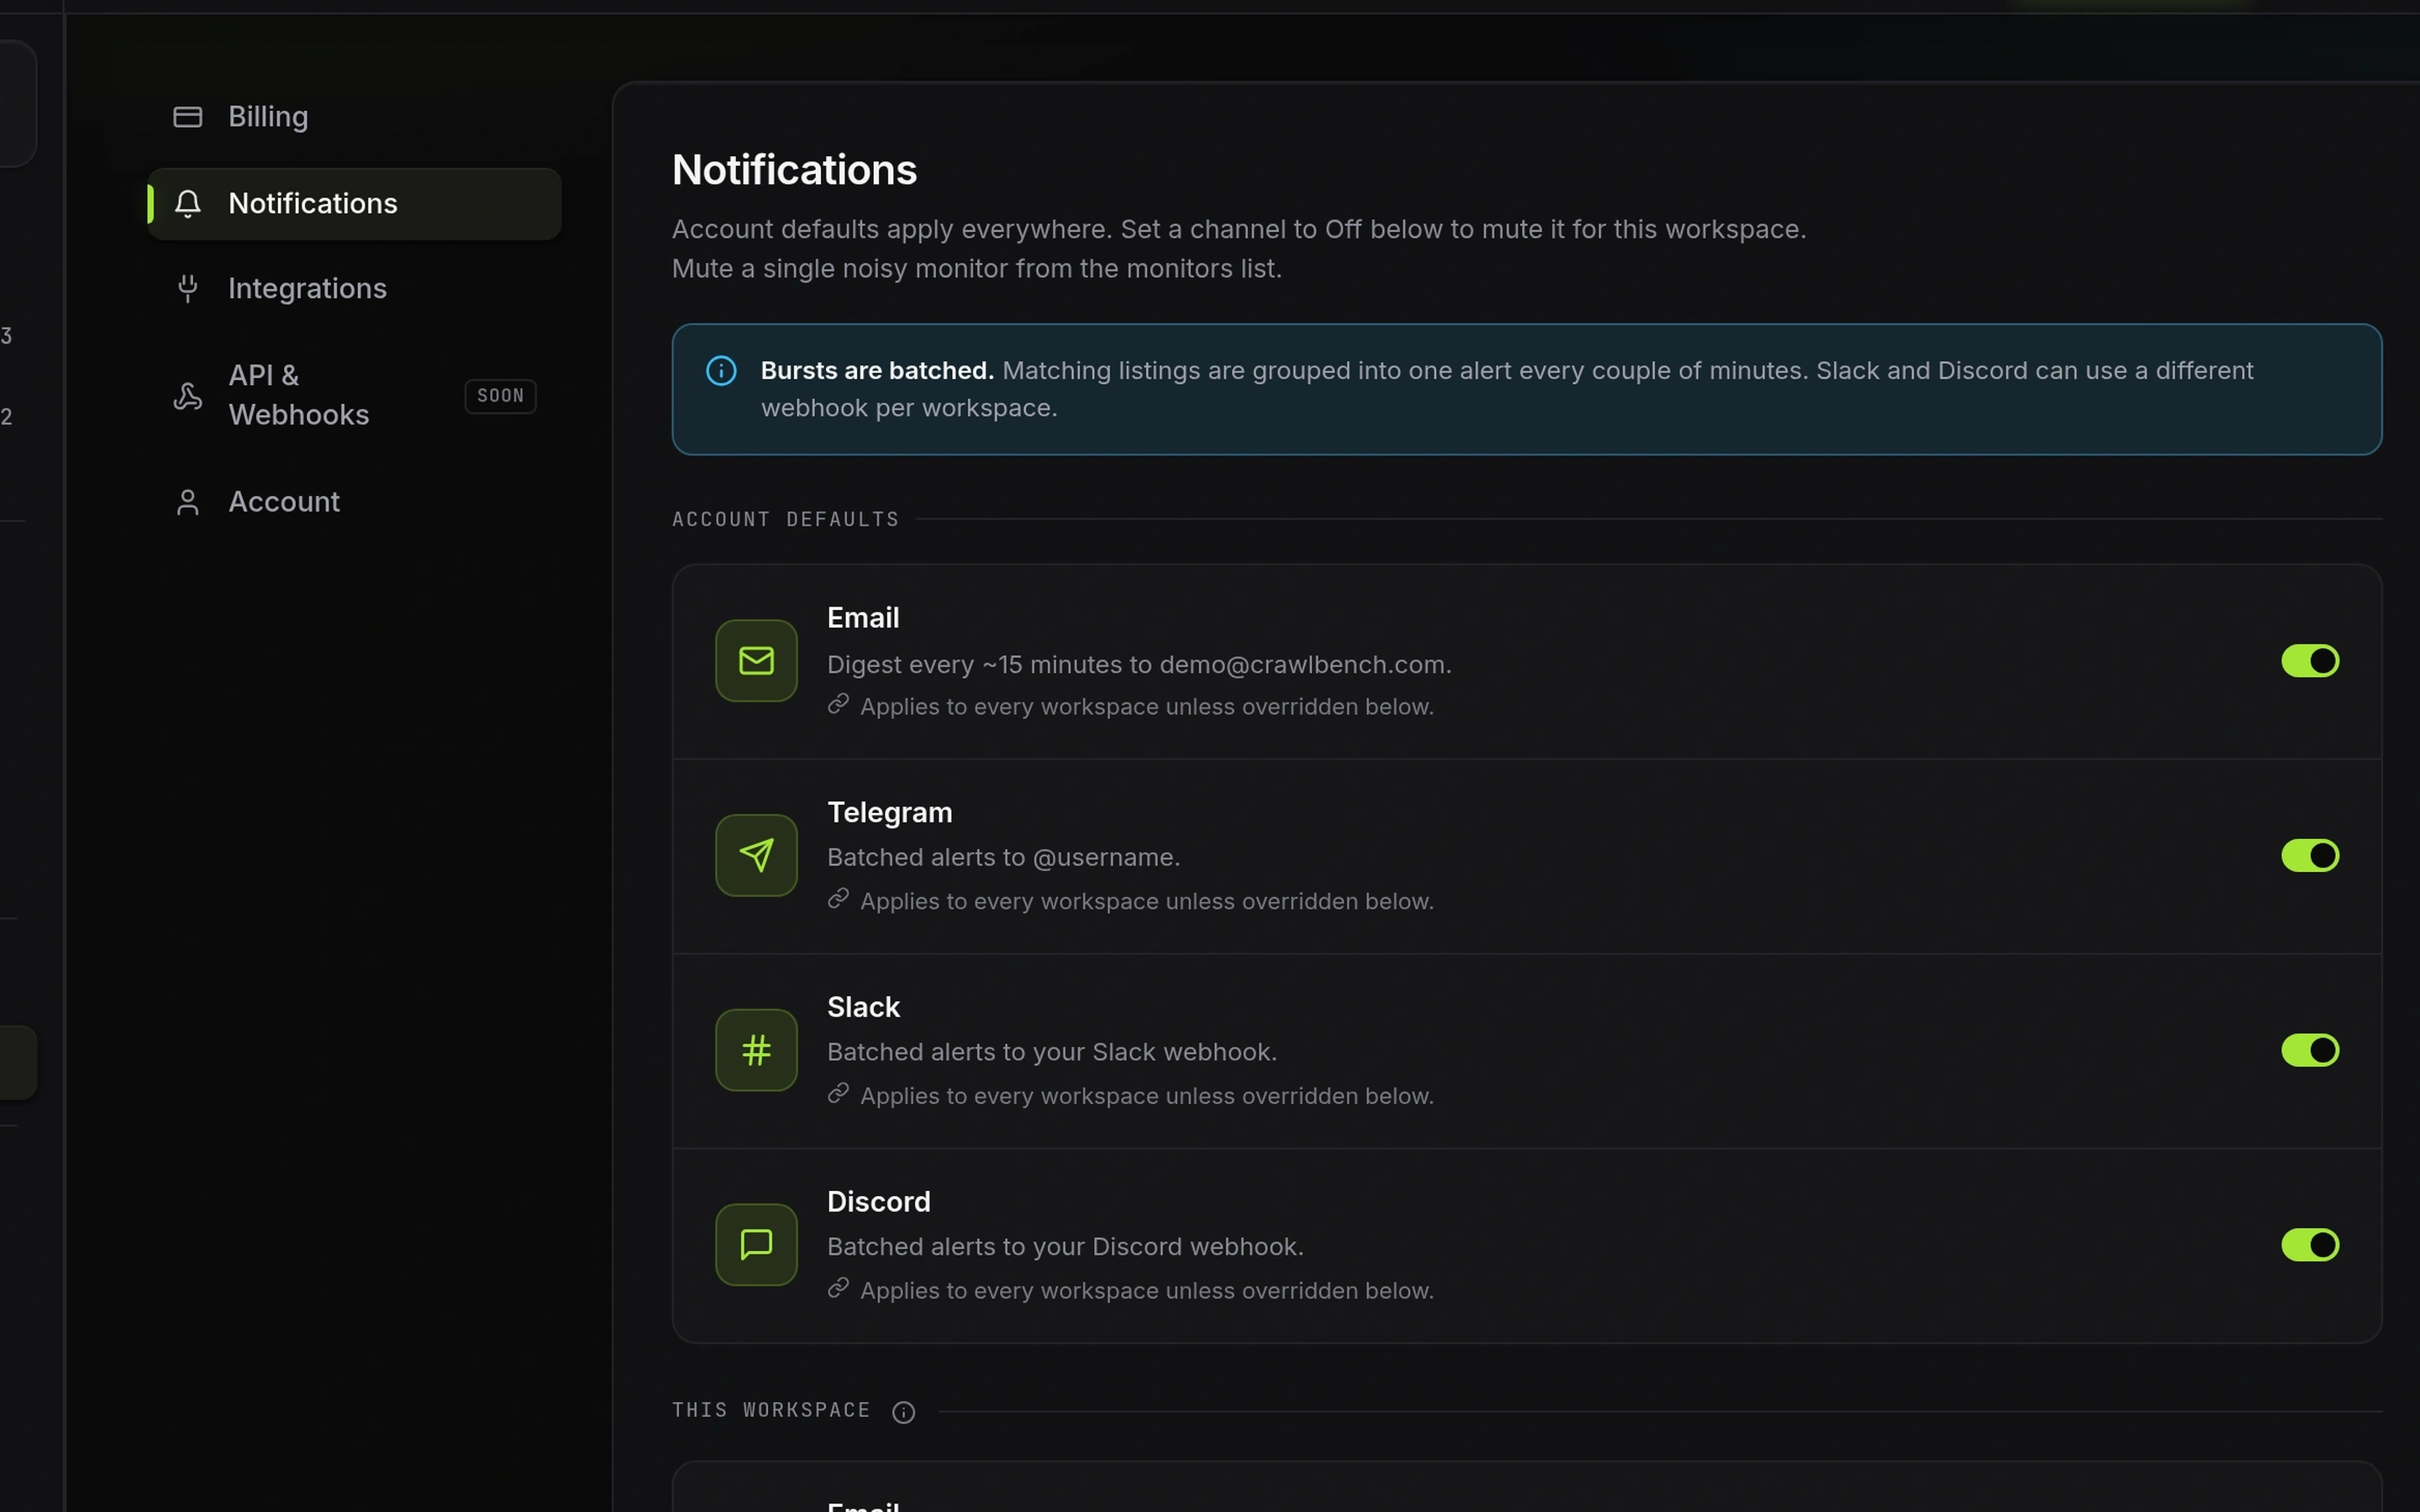Screen dimensions: 2420x1512
Task: Click the 'Bursts are batched.' bold text
Action: click(x=877, y=371)
